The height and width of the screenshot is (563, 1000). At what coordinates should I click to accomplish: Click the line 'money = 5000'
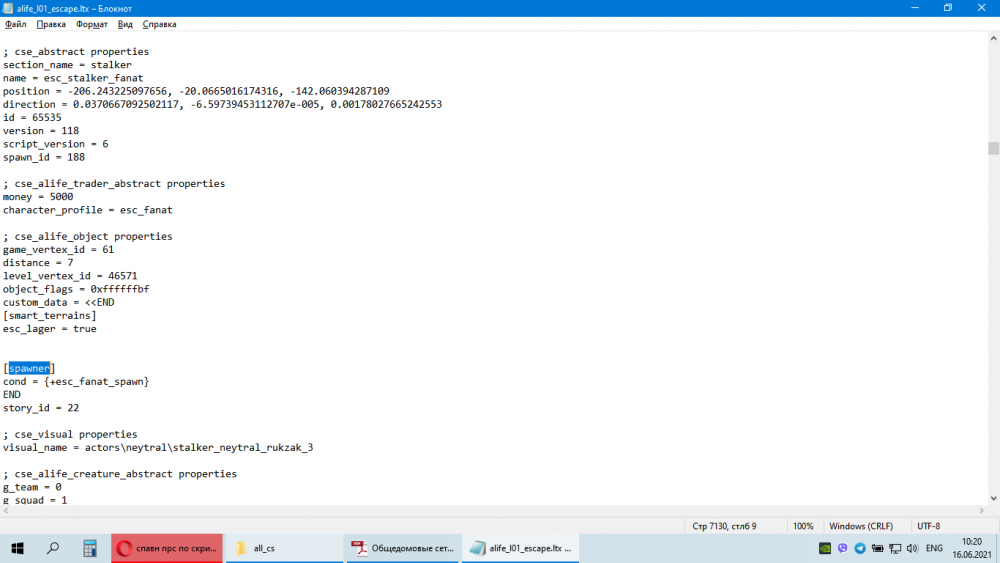coord(38,197)
